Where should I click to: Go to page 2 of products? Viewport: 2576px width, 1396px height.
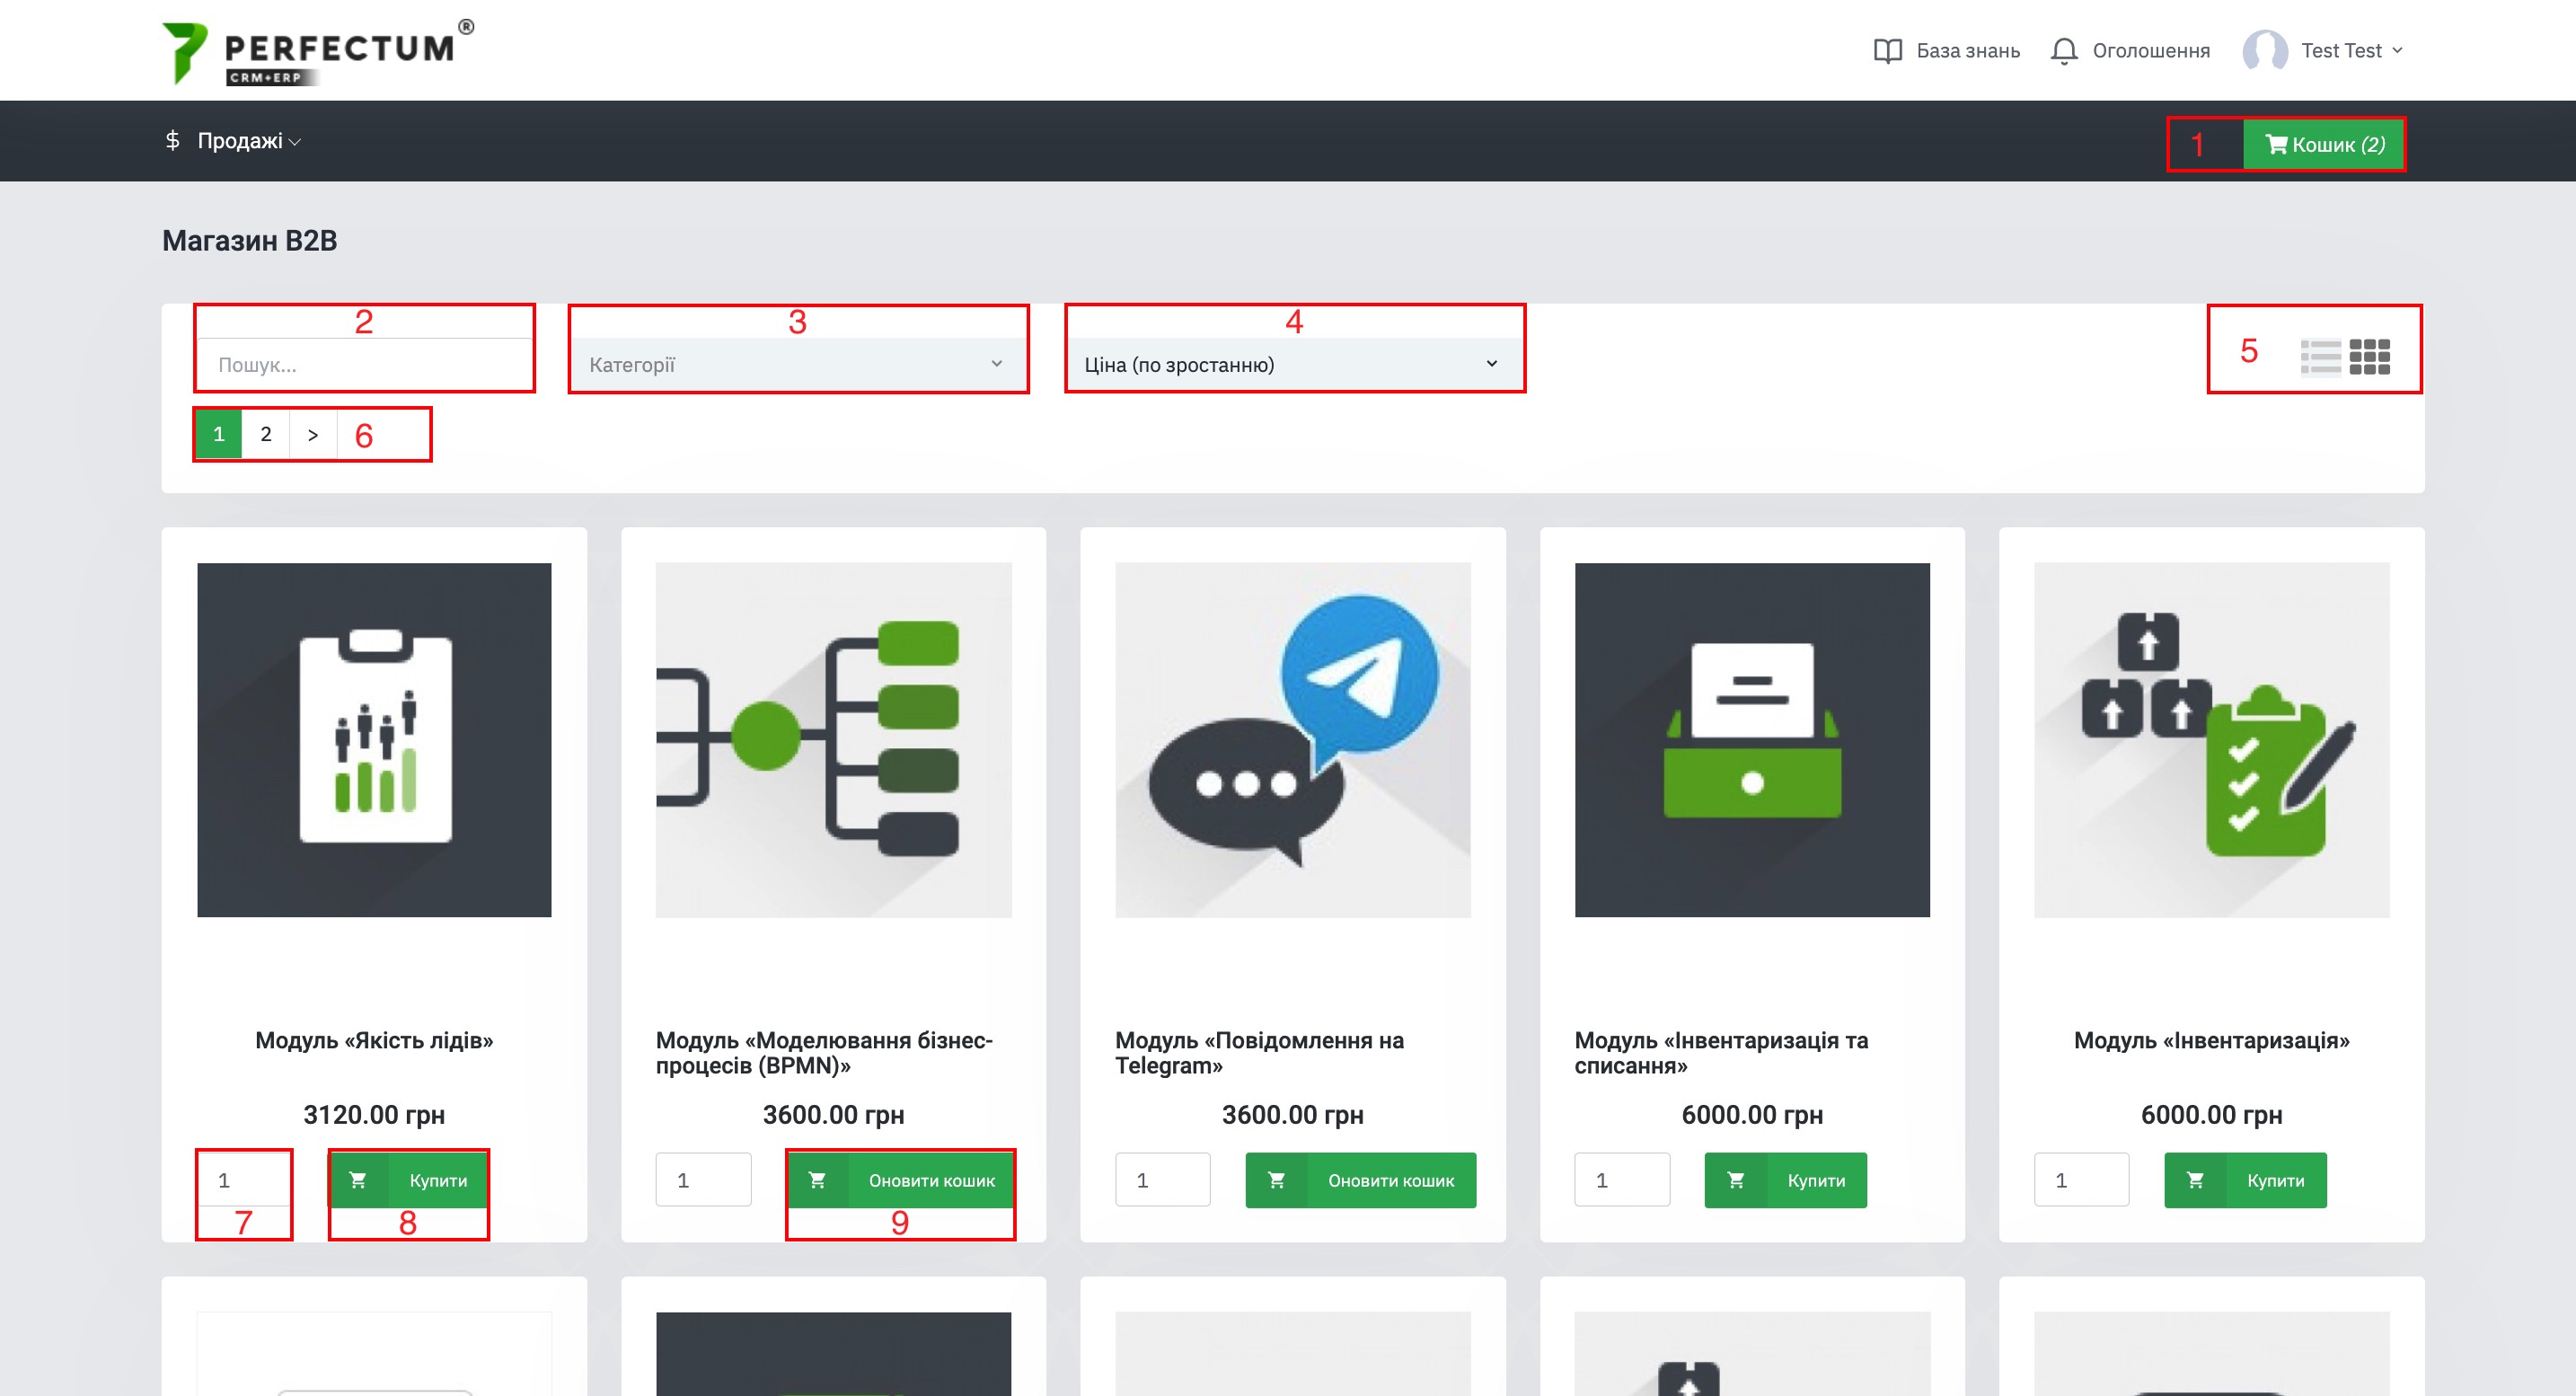[x=266, y=434]
